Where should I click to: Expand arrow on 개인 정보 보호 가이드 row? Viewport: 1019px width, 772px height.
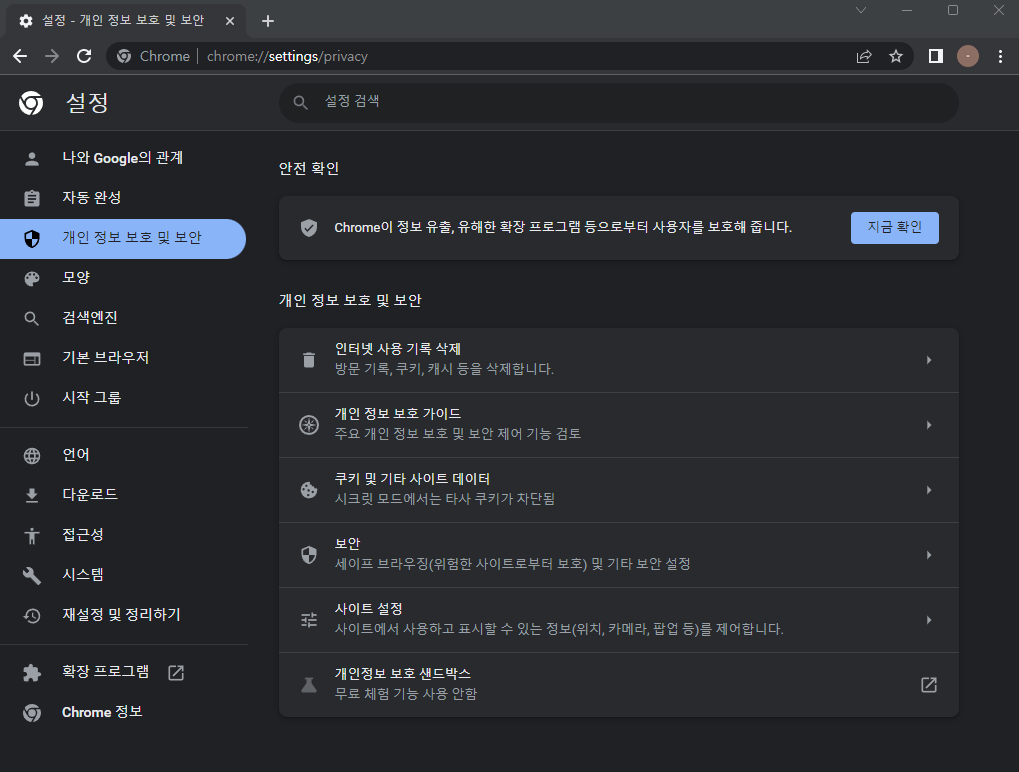click(929, 425)
